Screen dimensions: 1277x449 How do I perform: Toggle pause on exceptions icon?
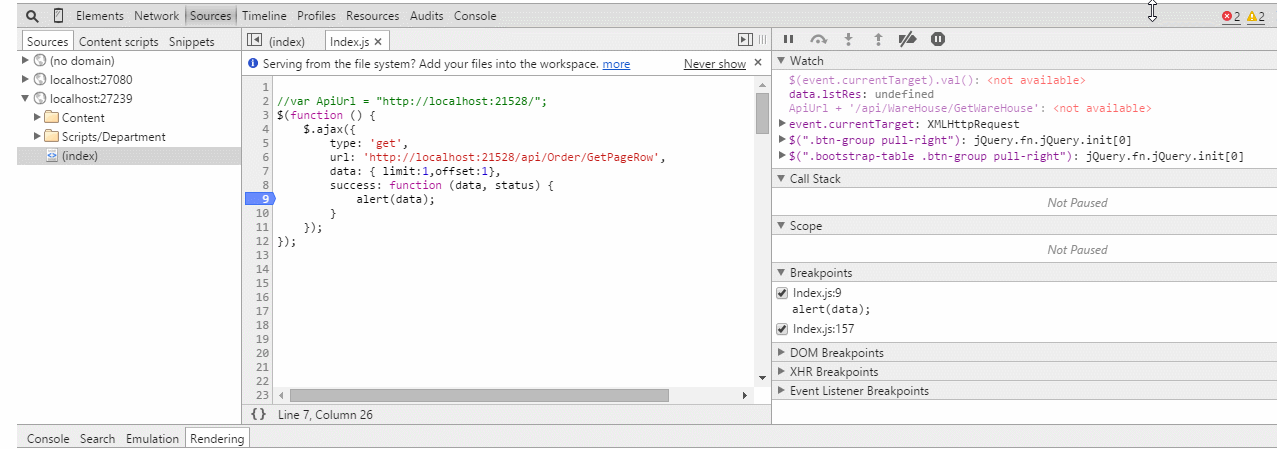click(938, 39)
